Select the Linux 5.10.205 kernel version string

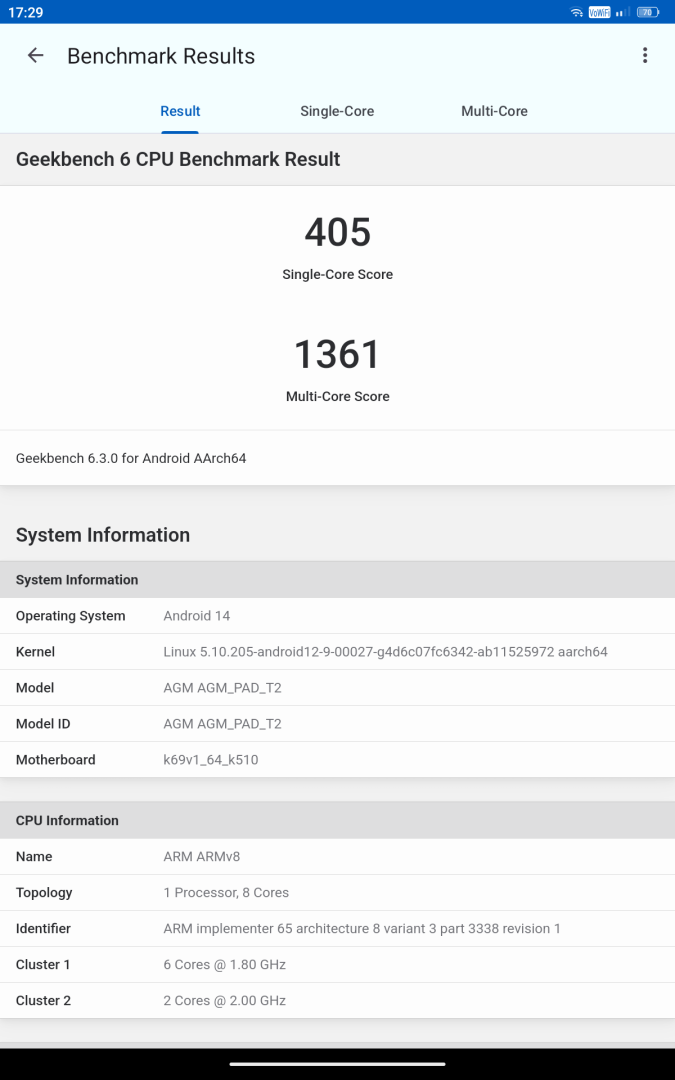pyautogui.click(x=385, y=652)
